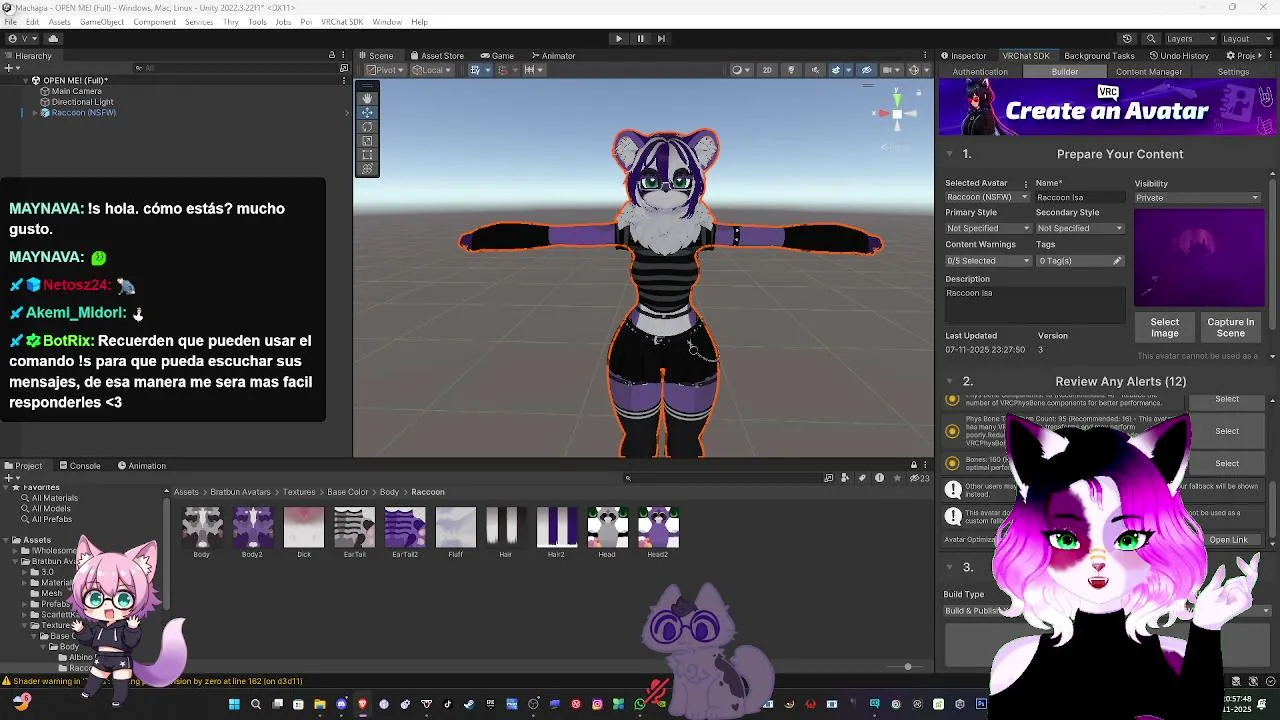This screenshot has height=720, width=1280.
Task: Open the Windows Start menu
Action: 234,704
